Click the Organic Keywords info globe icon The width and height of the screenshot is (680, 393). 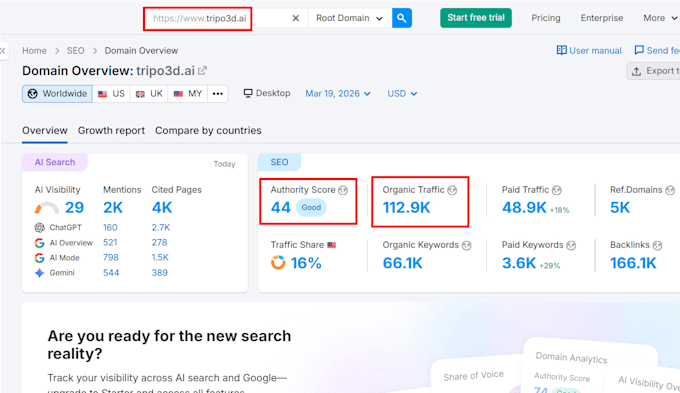[x=467, y=246]
